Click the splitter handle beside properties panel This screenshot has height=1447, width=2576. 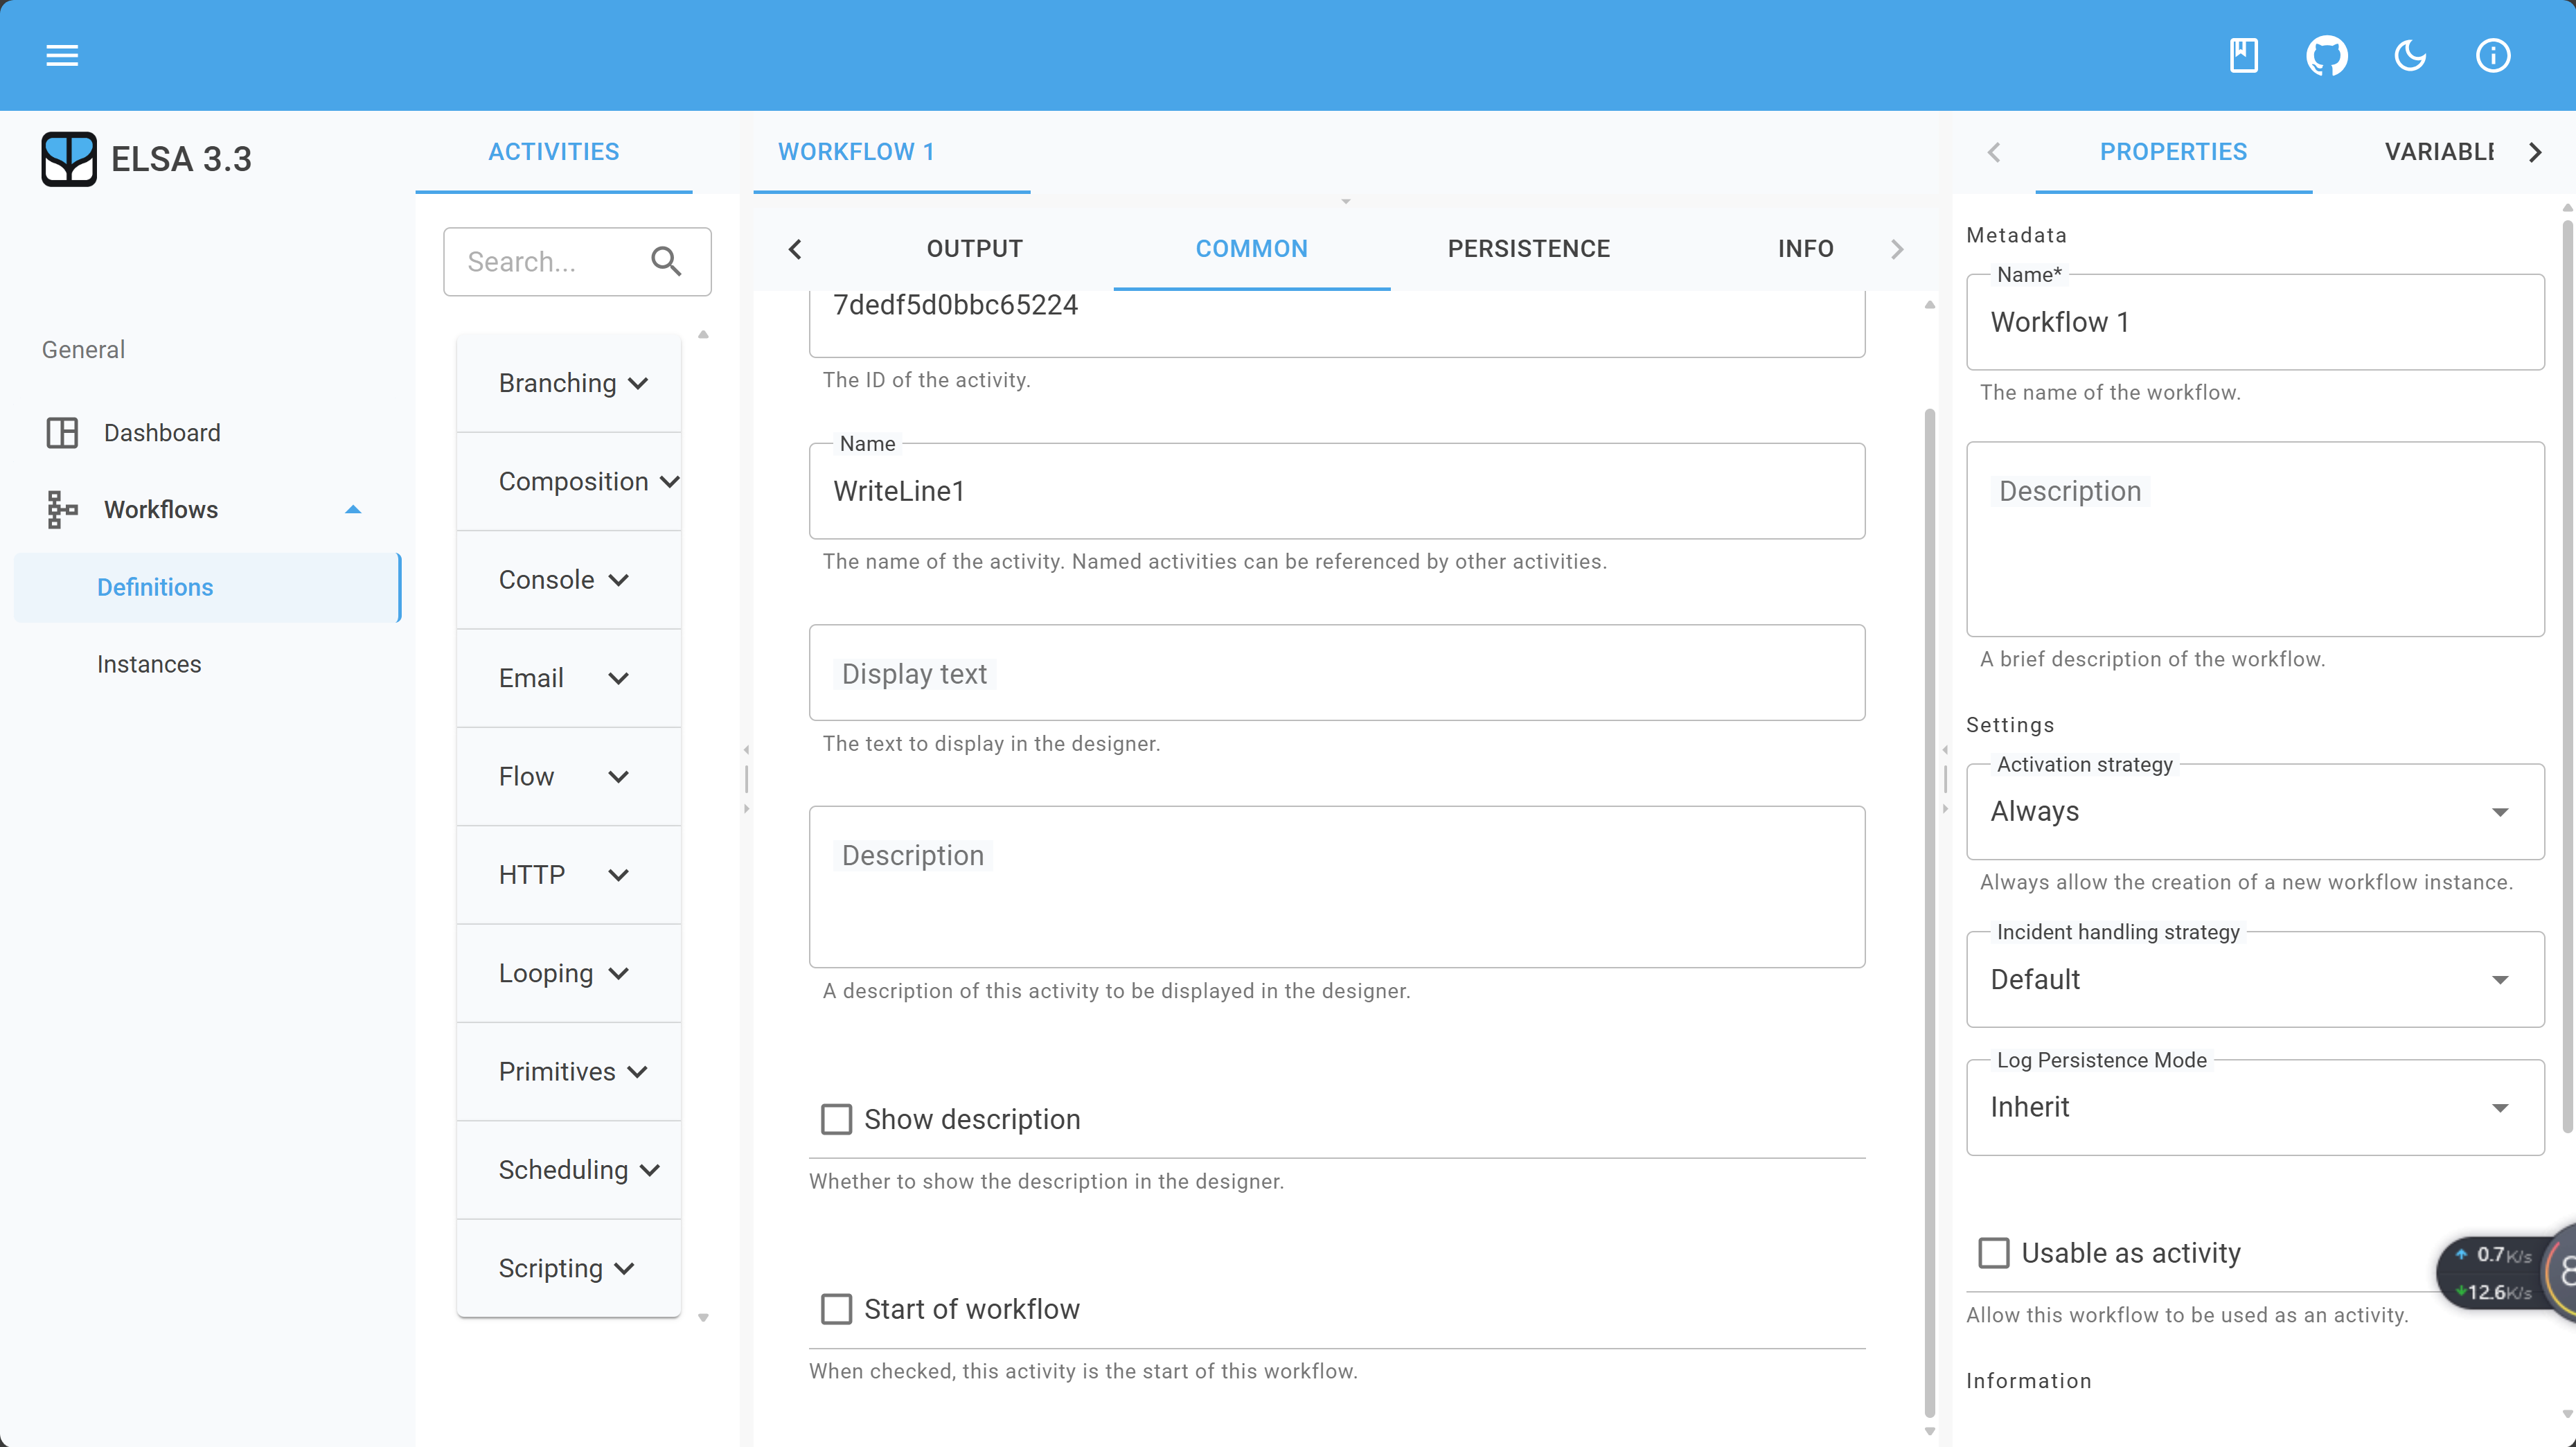(x=1945, y=779)
